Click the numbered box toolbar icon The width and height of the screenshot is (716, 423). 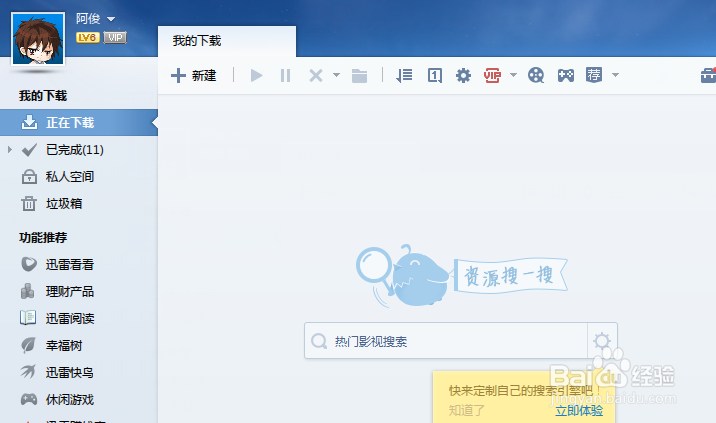click(434, 75)
